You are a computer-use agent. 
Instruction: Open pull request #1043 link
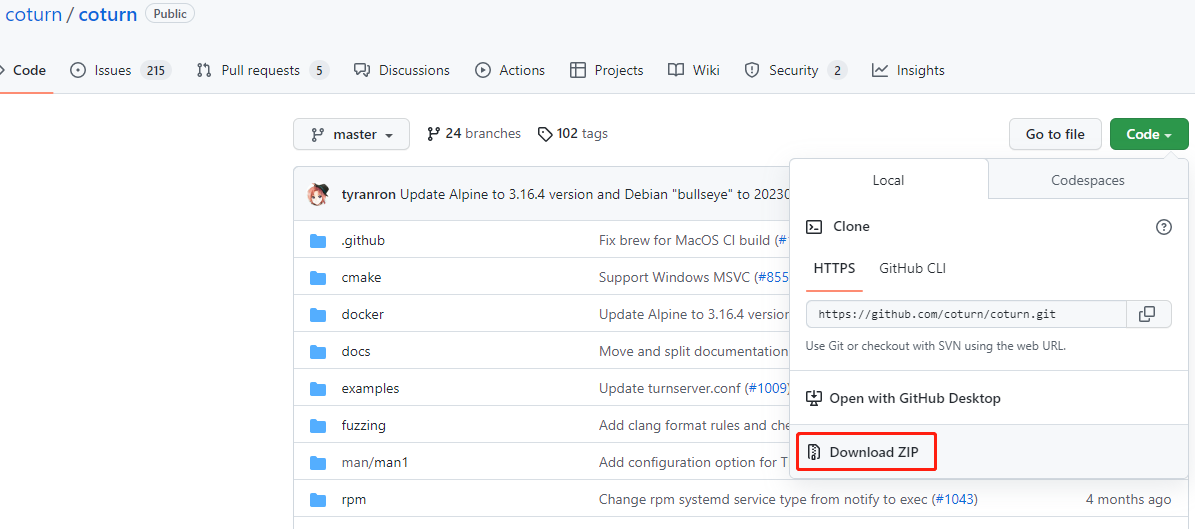(953, 500)
